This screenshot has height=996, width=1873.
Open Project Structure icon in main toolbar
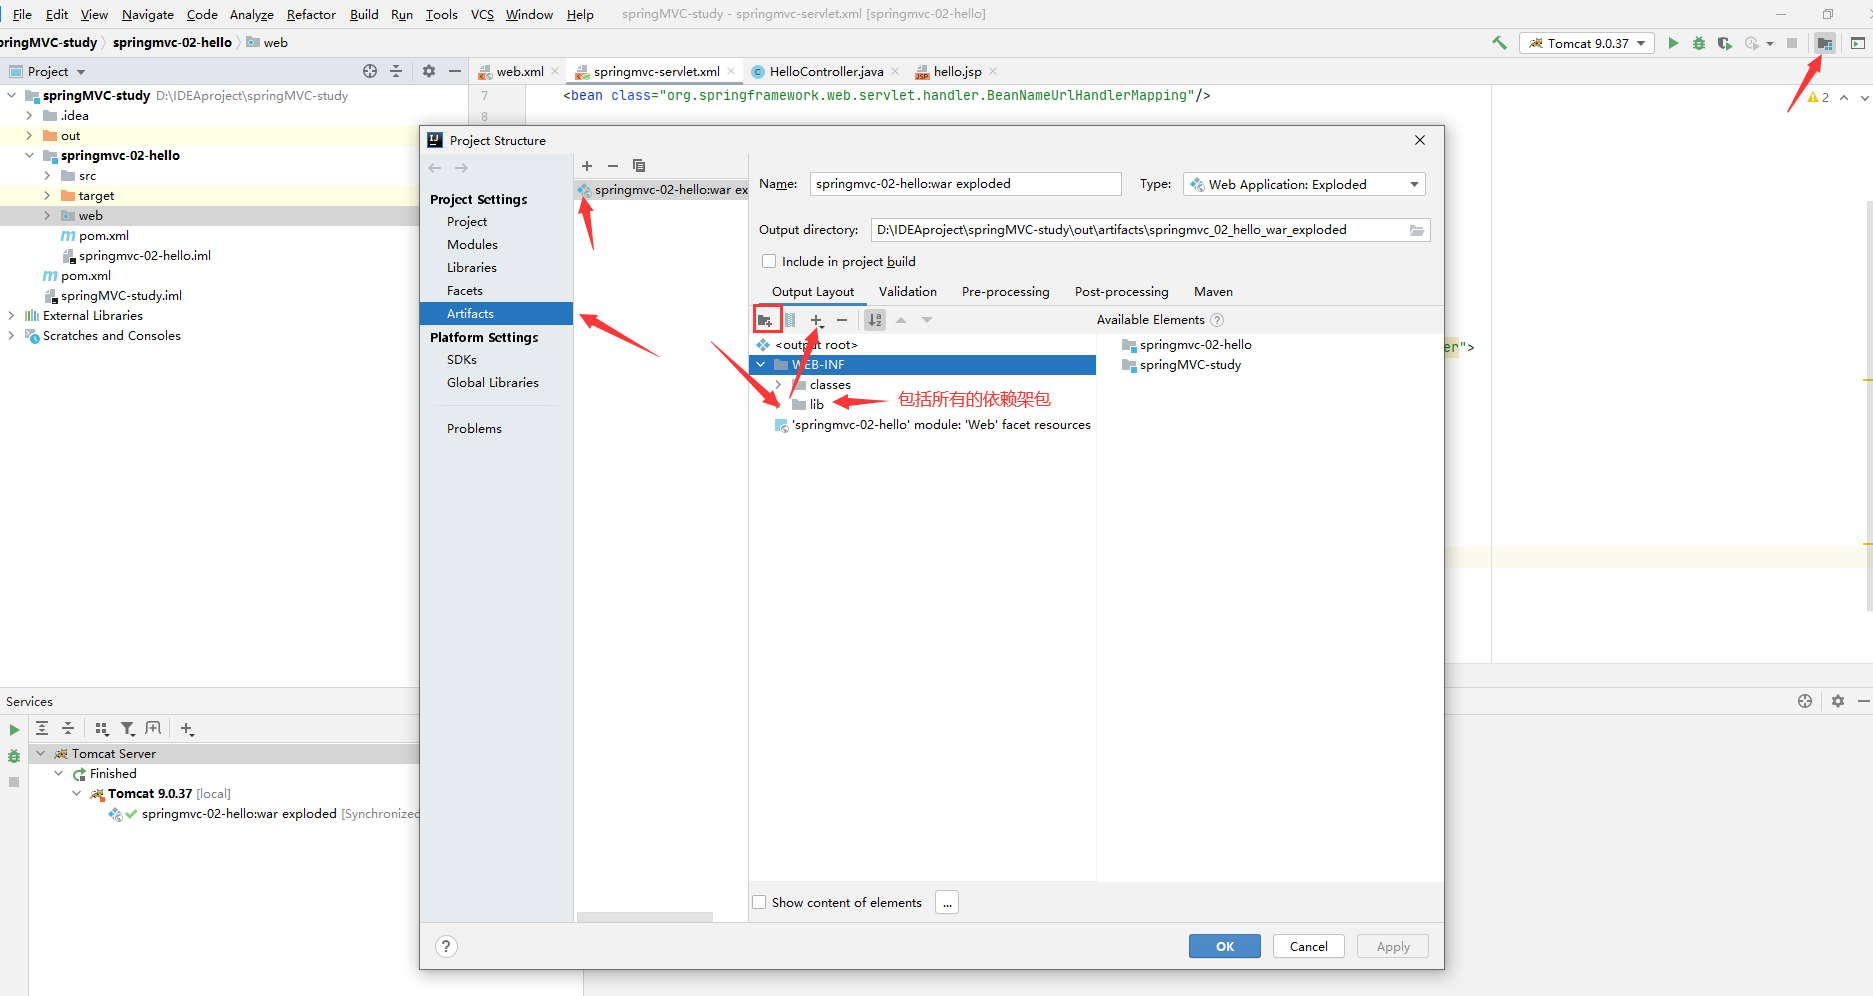pyautogui.click(x=1825, y=43)
